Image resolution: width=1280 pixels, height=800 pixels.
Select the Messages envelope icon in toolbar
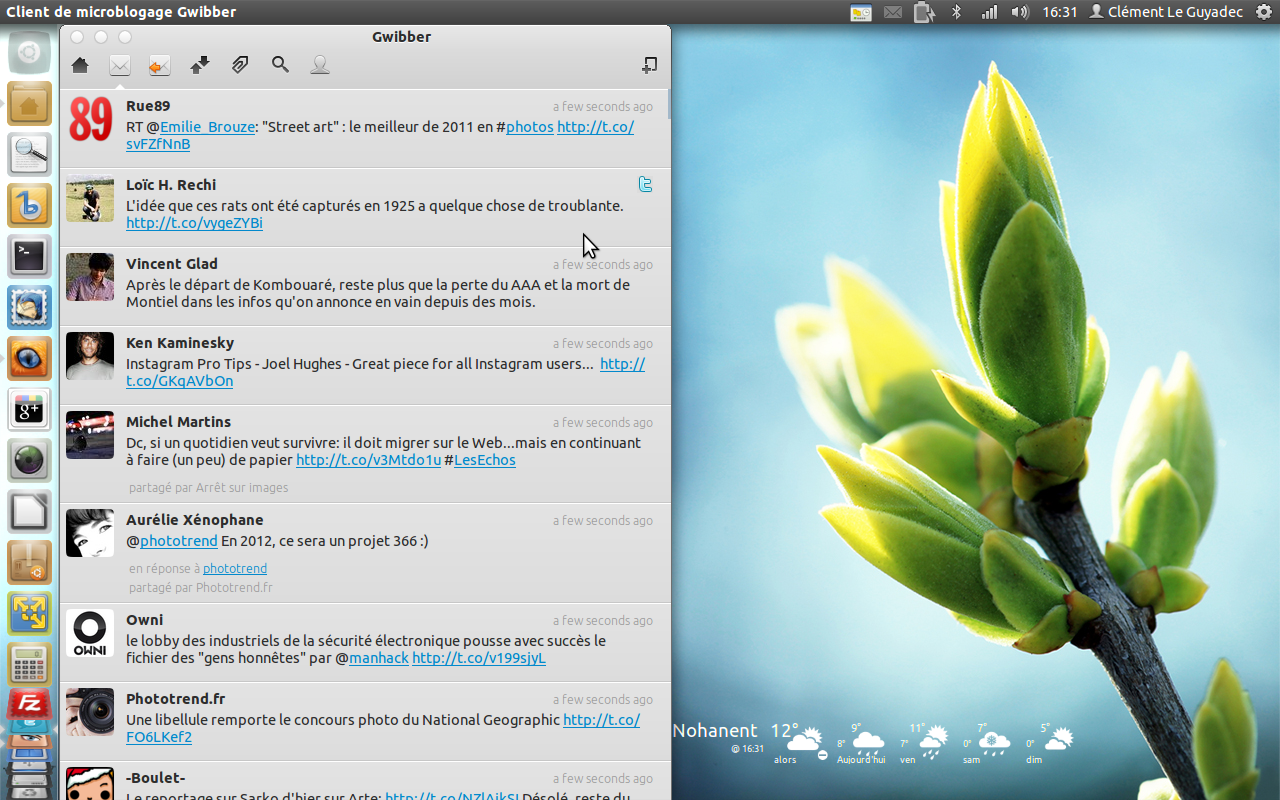(x=120, y=65)
